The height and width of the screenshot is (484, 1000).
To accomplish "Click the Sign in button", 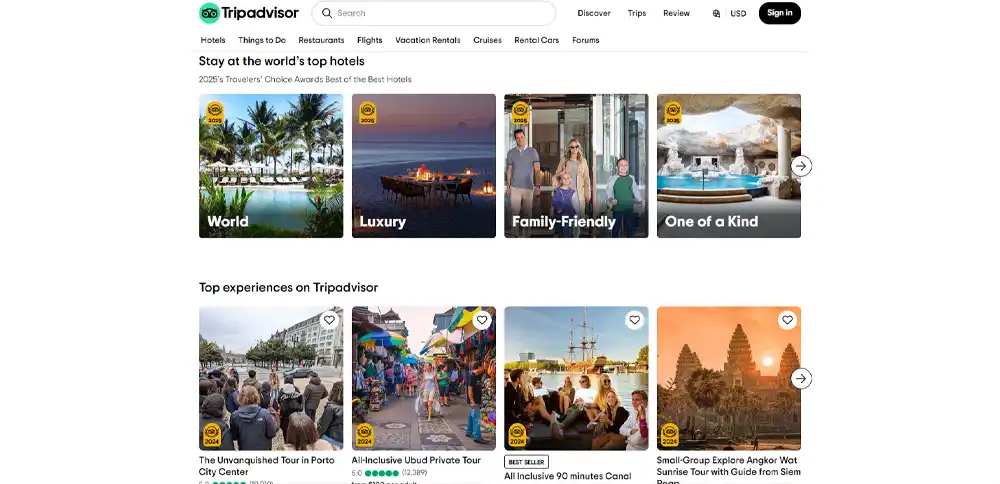I will pyautogui.click(x=779, y=13).
